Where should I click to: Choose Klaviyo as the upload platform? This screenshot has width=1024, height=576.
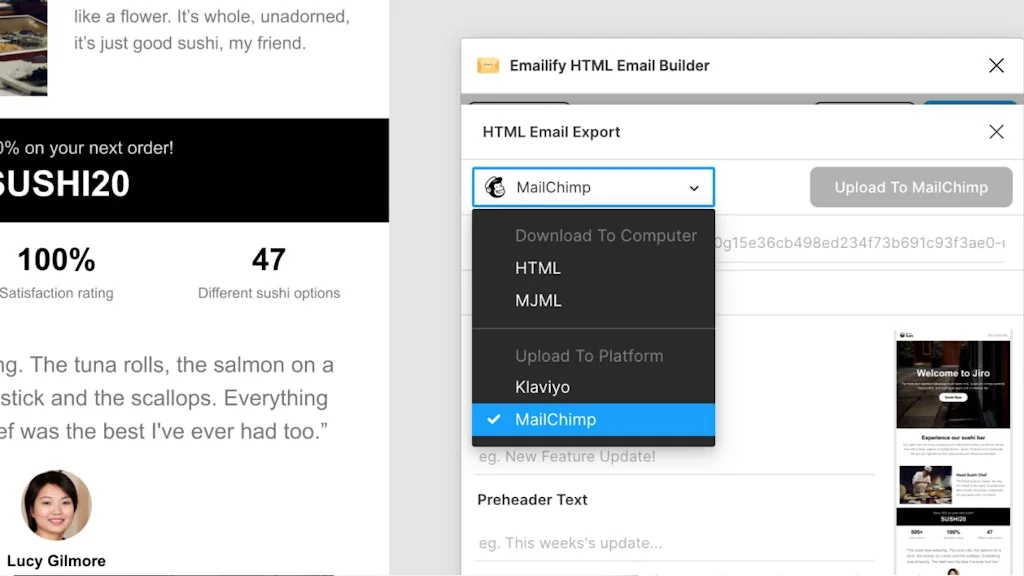543,387
